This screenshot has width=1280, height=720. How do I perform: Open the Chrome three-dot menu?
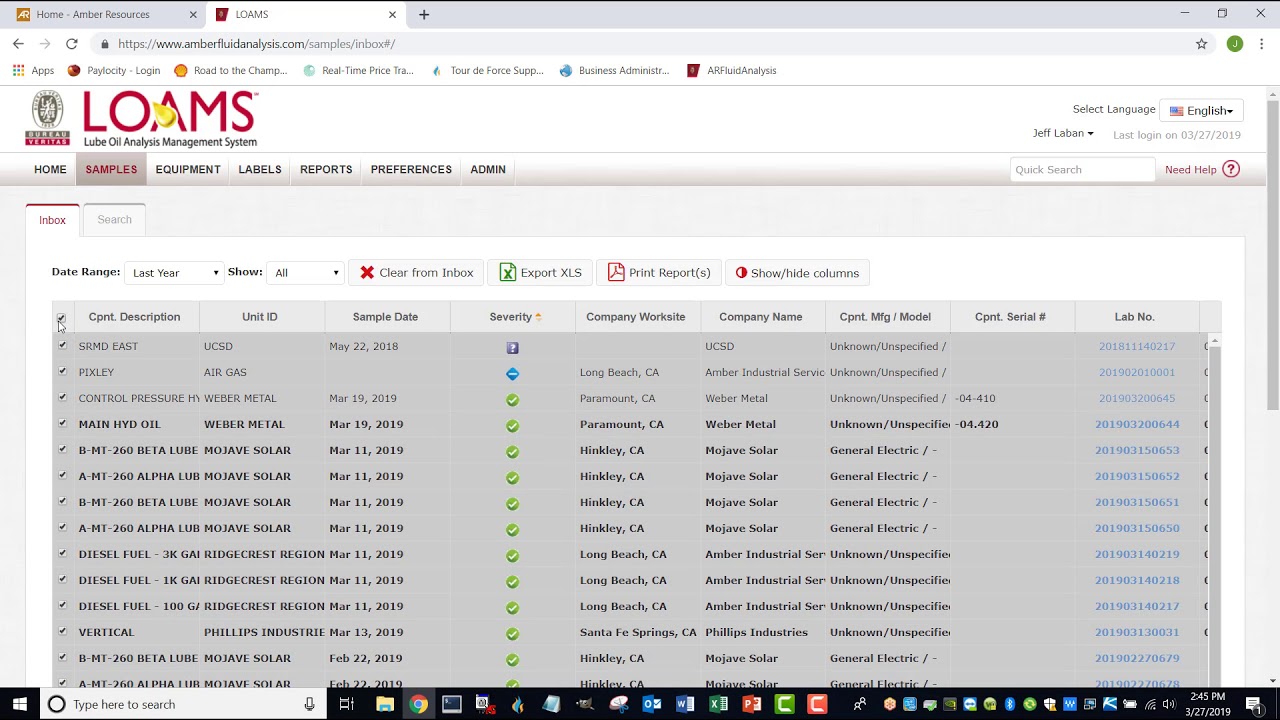1262,44
